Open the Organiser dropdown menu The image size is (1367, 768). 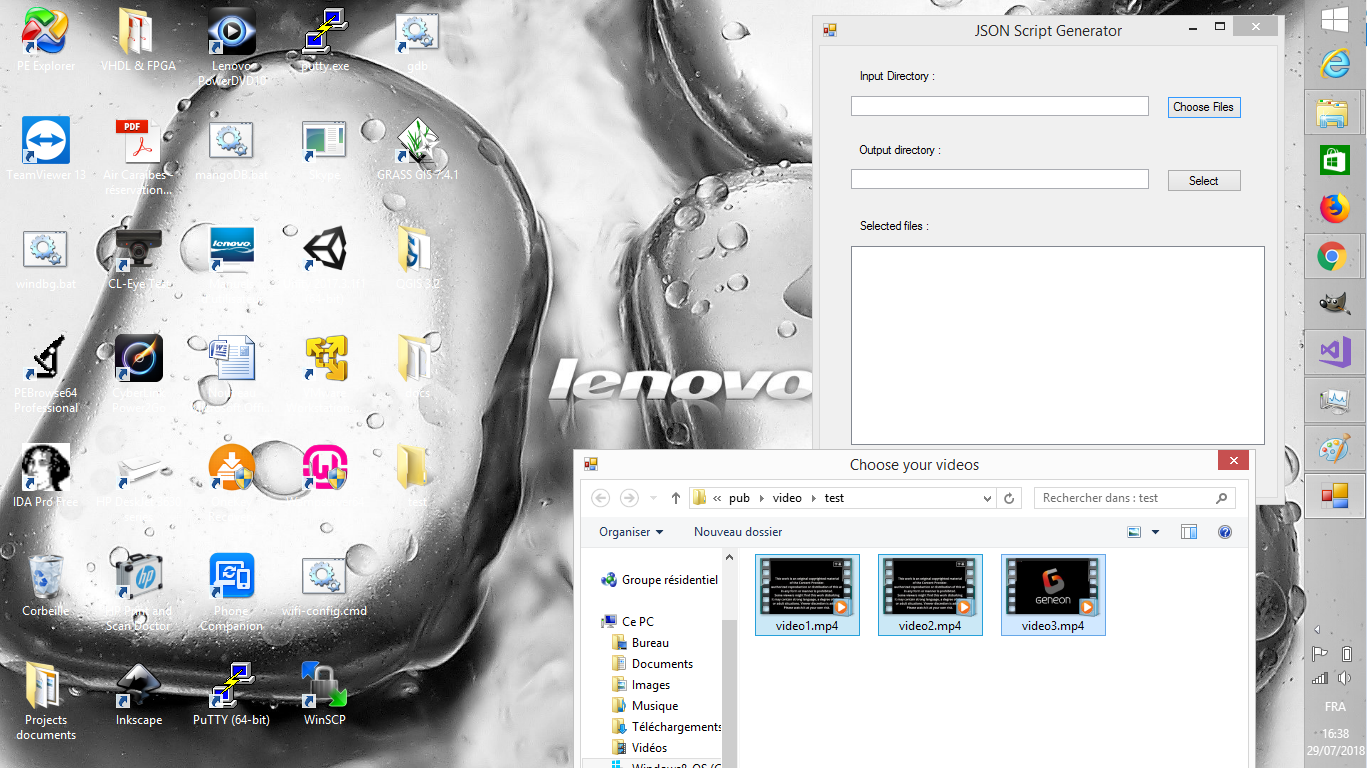click(631, 532)
